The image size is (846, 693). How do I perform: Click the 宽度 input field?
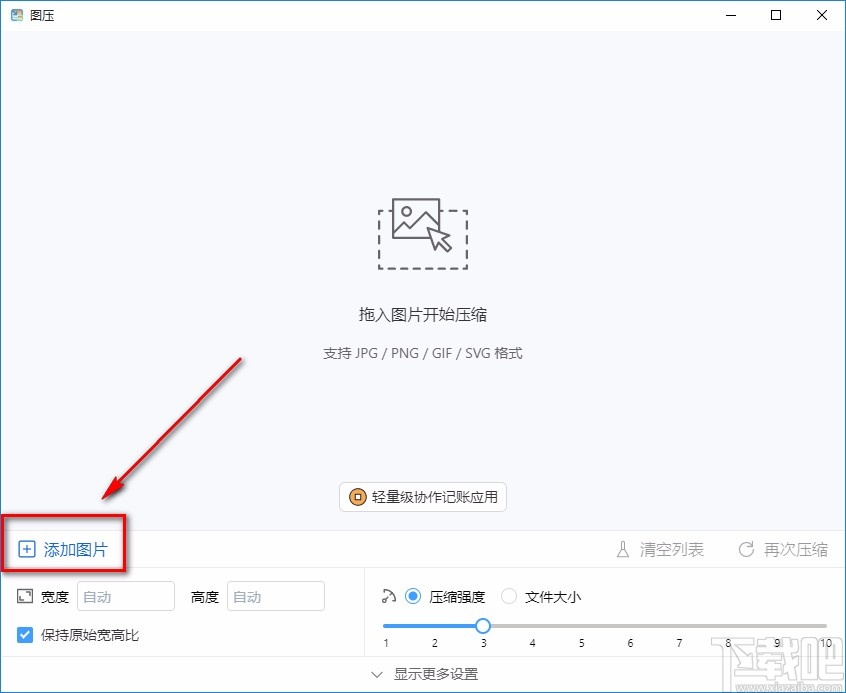(125, 596)
